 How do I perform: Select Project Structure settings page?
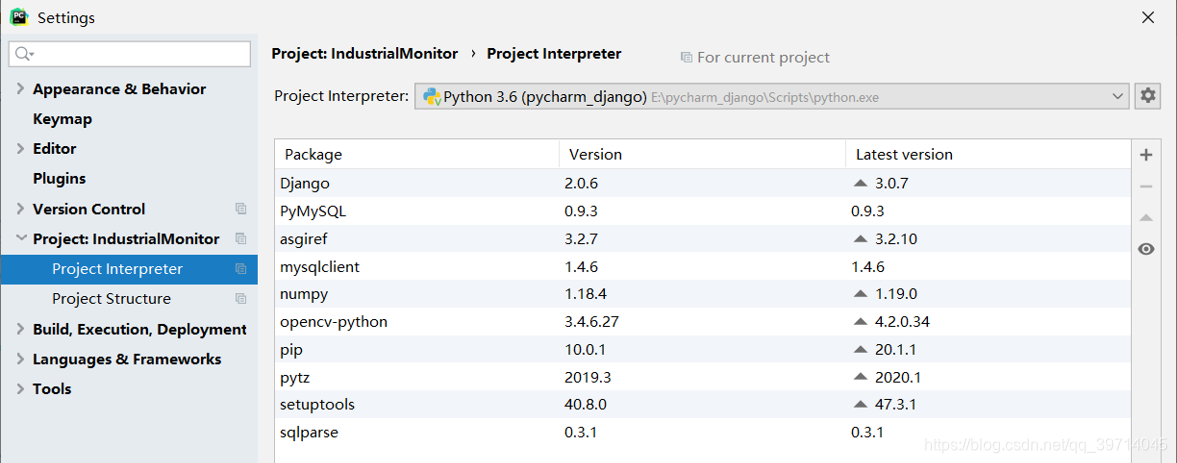coord(111,299)
